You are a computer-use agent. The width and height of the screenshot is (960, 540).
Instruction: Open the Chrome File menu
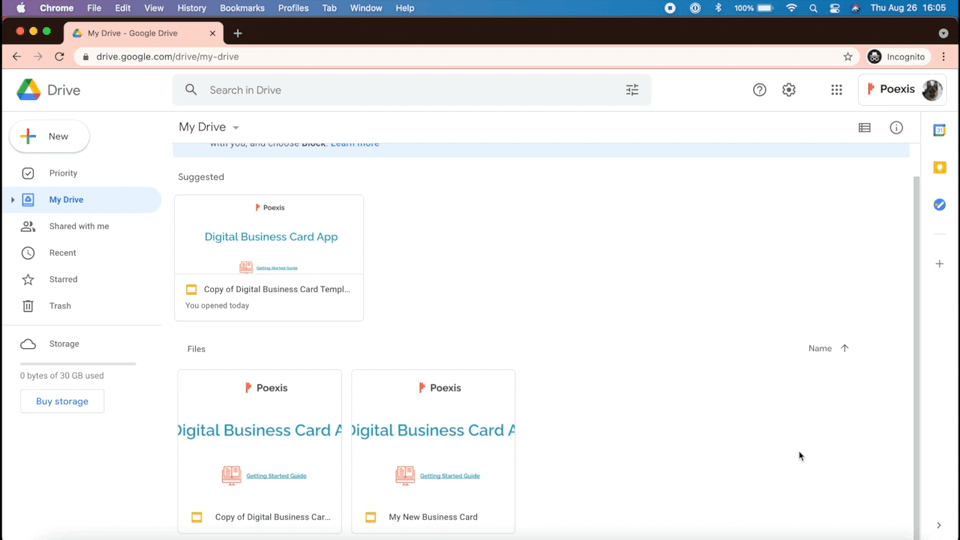click(94, 8)
